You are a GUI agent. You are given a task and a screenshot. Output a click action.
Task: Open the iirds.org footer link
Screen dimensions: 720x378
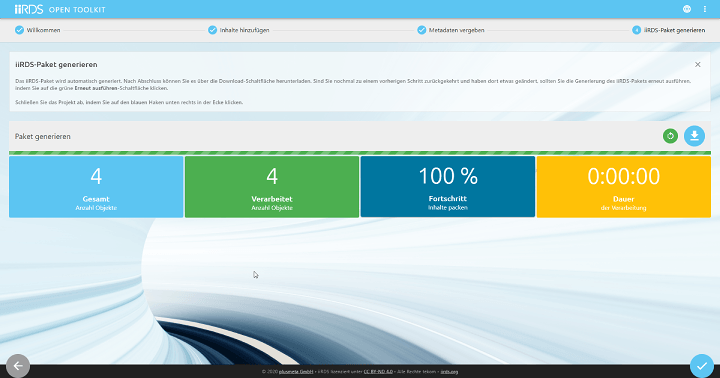449,372
